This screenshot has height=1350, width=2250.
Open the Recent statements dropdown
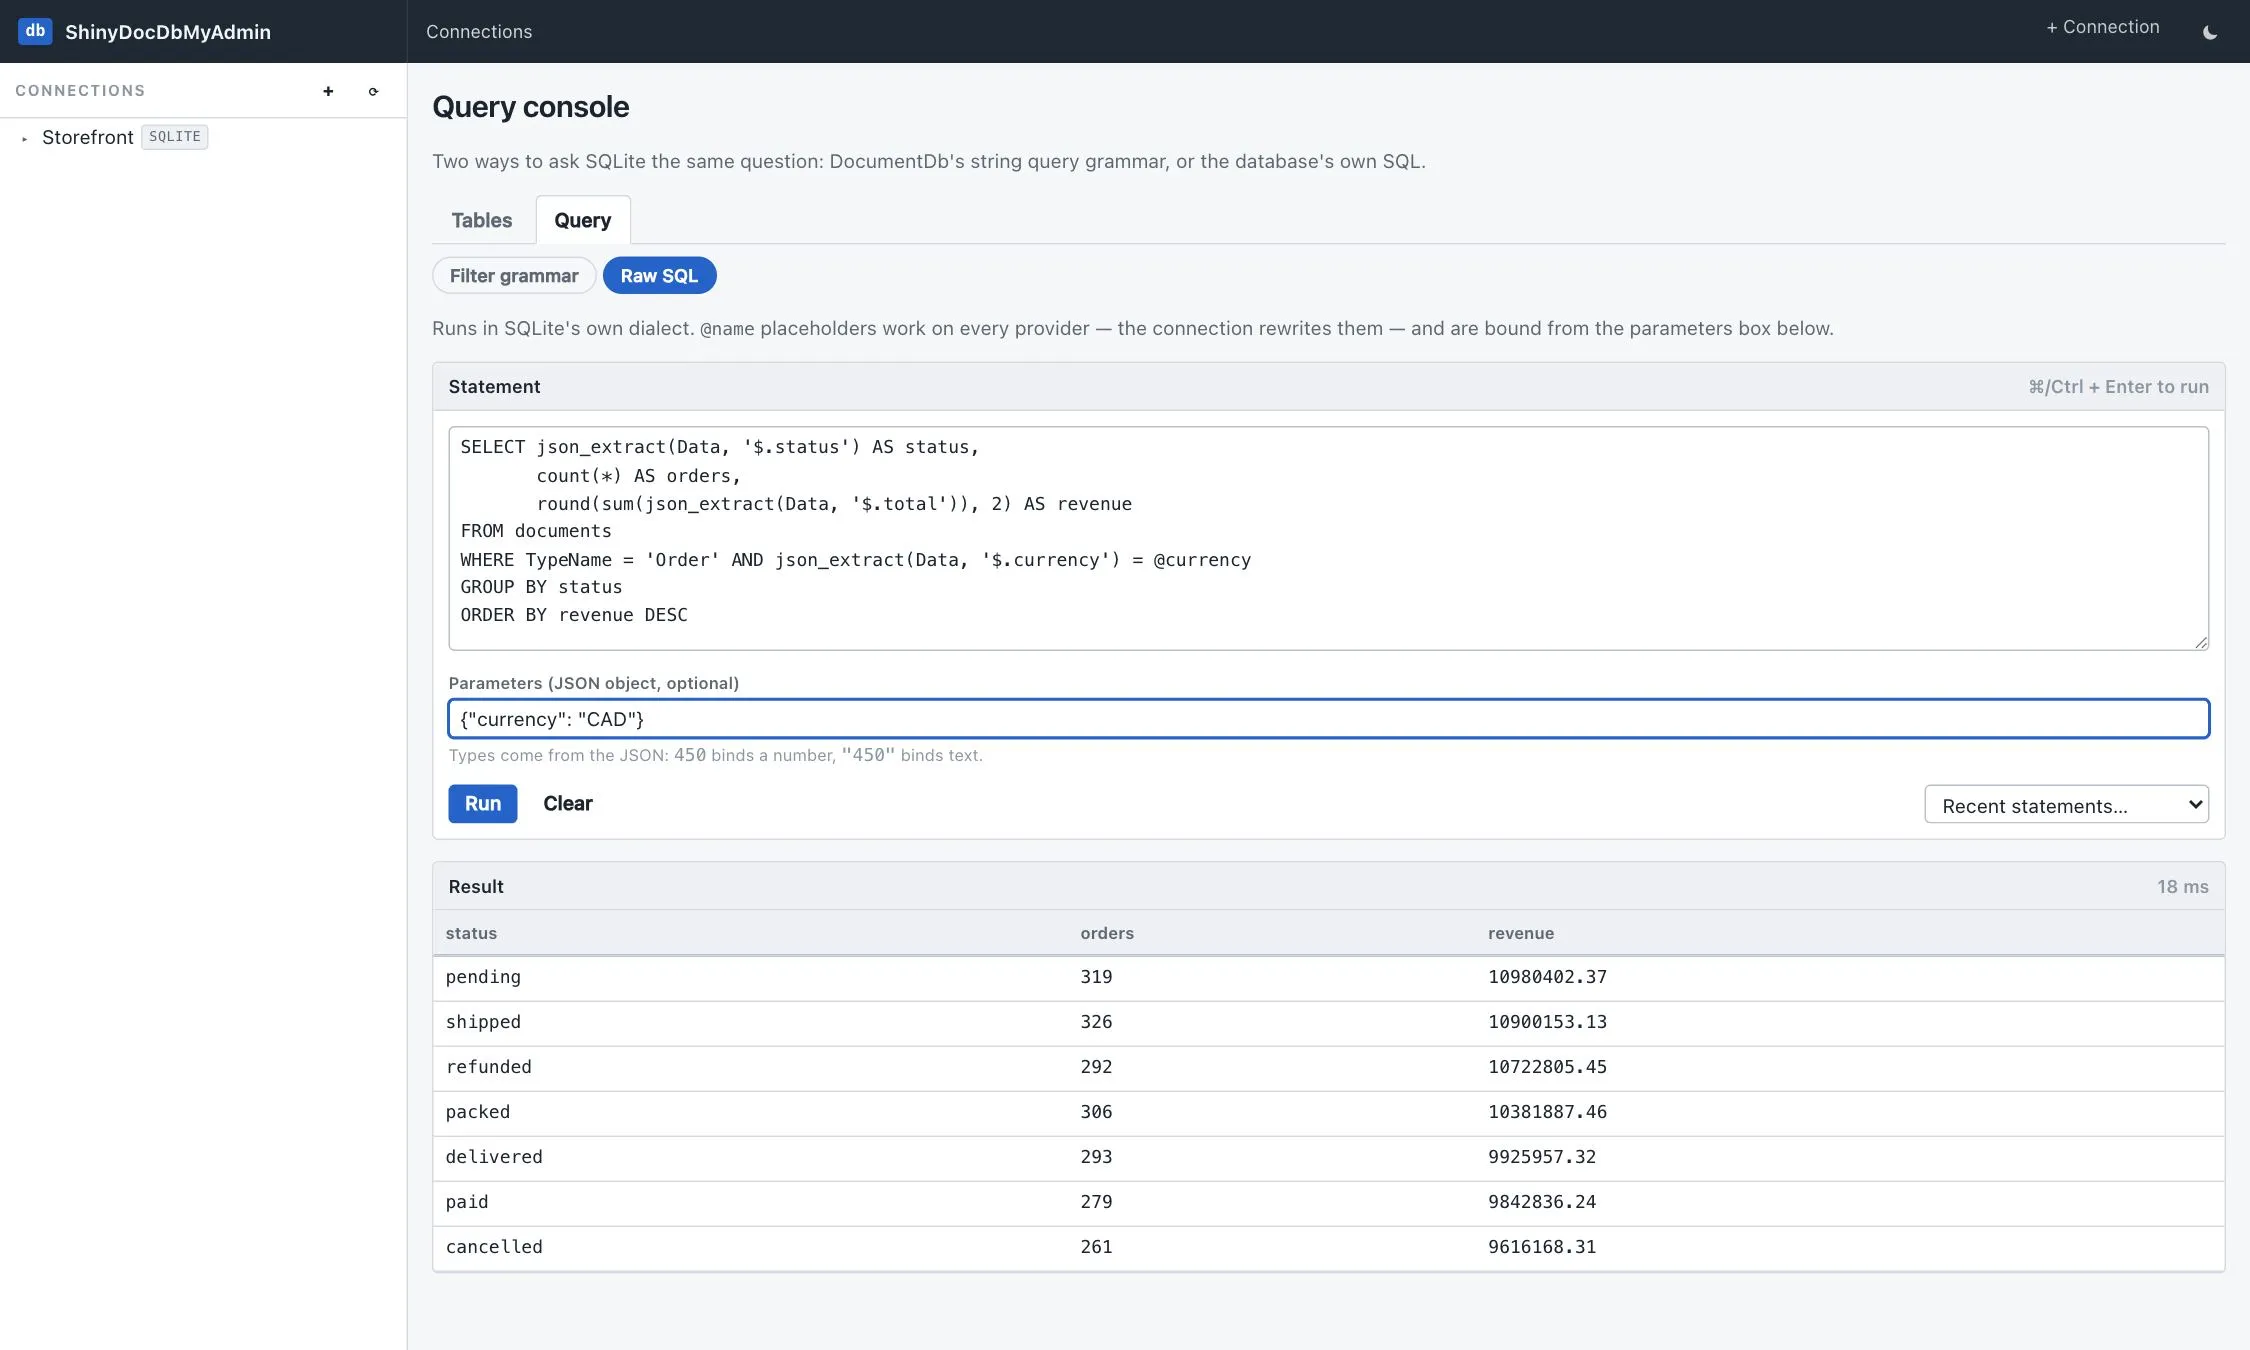(x=2066, y=805)
